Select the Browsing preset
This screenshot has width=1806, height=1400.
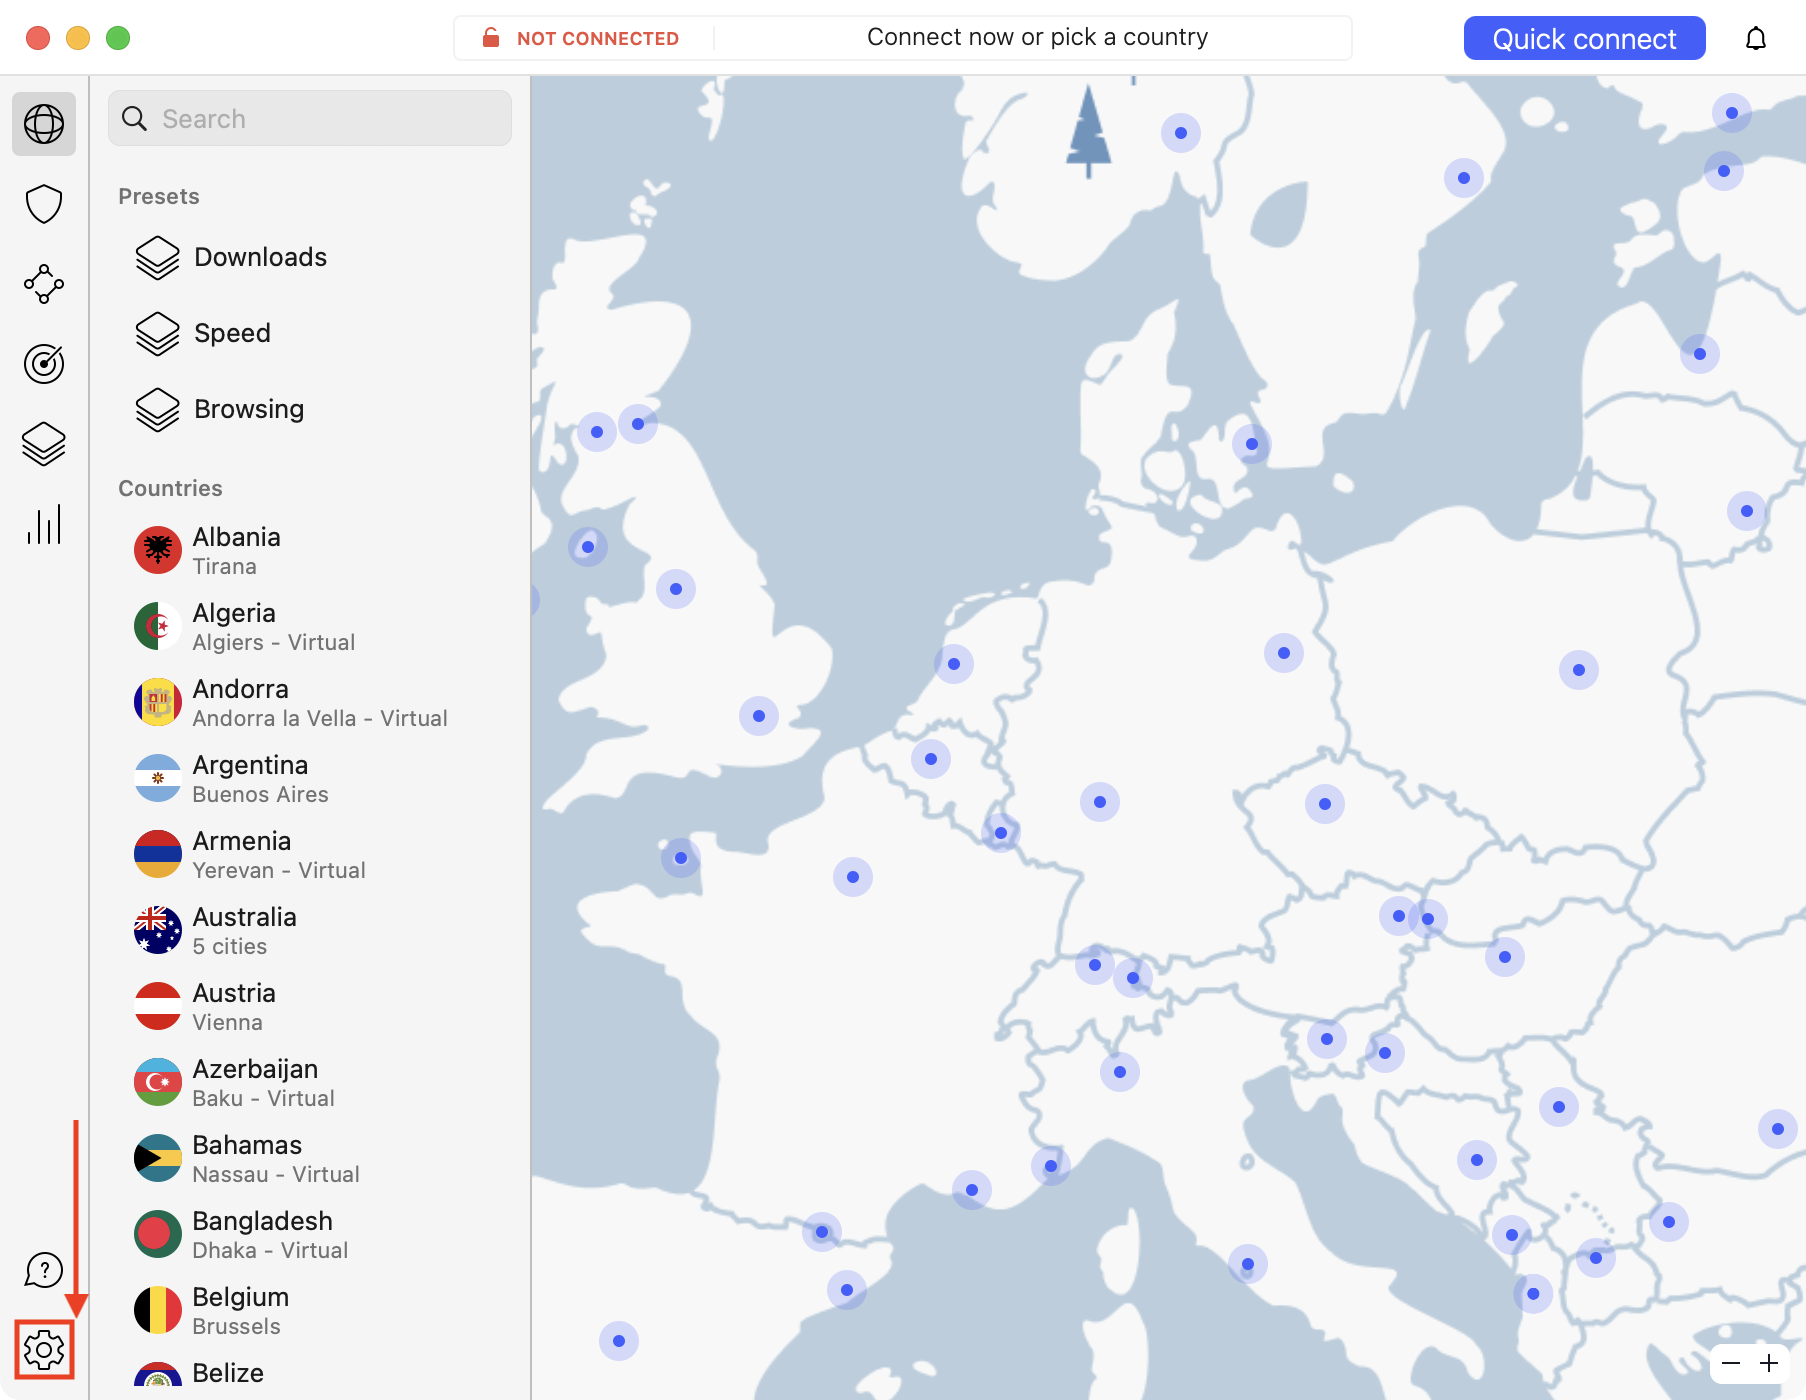click(x=249, y=409)
